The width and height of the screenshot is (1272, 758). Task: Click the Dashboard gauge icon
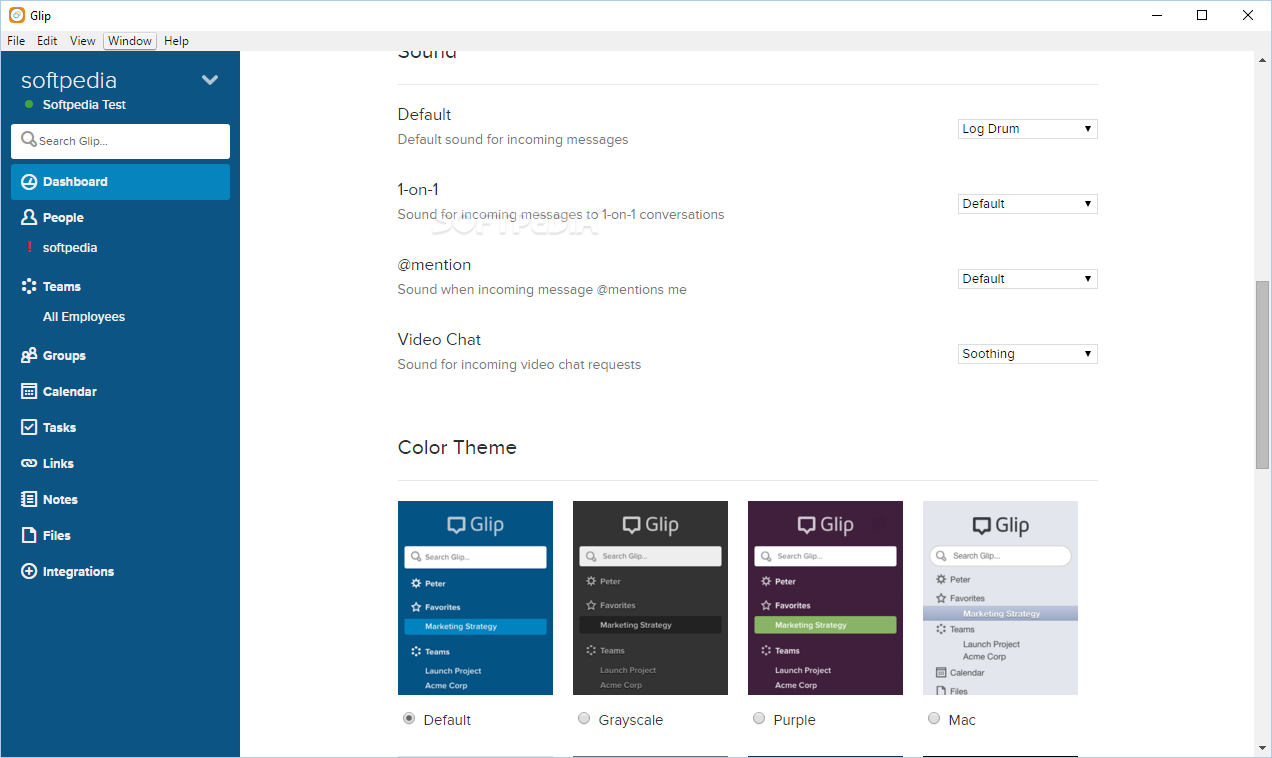[29, 182]
